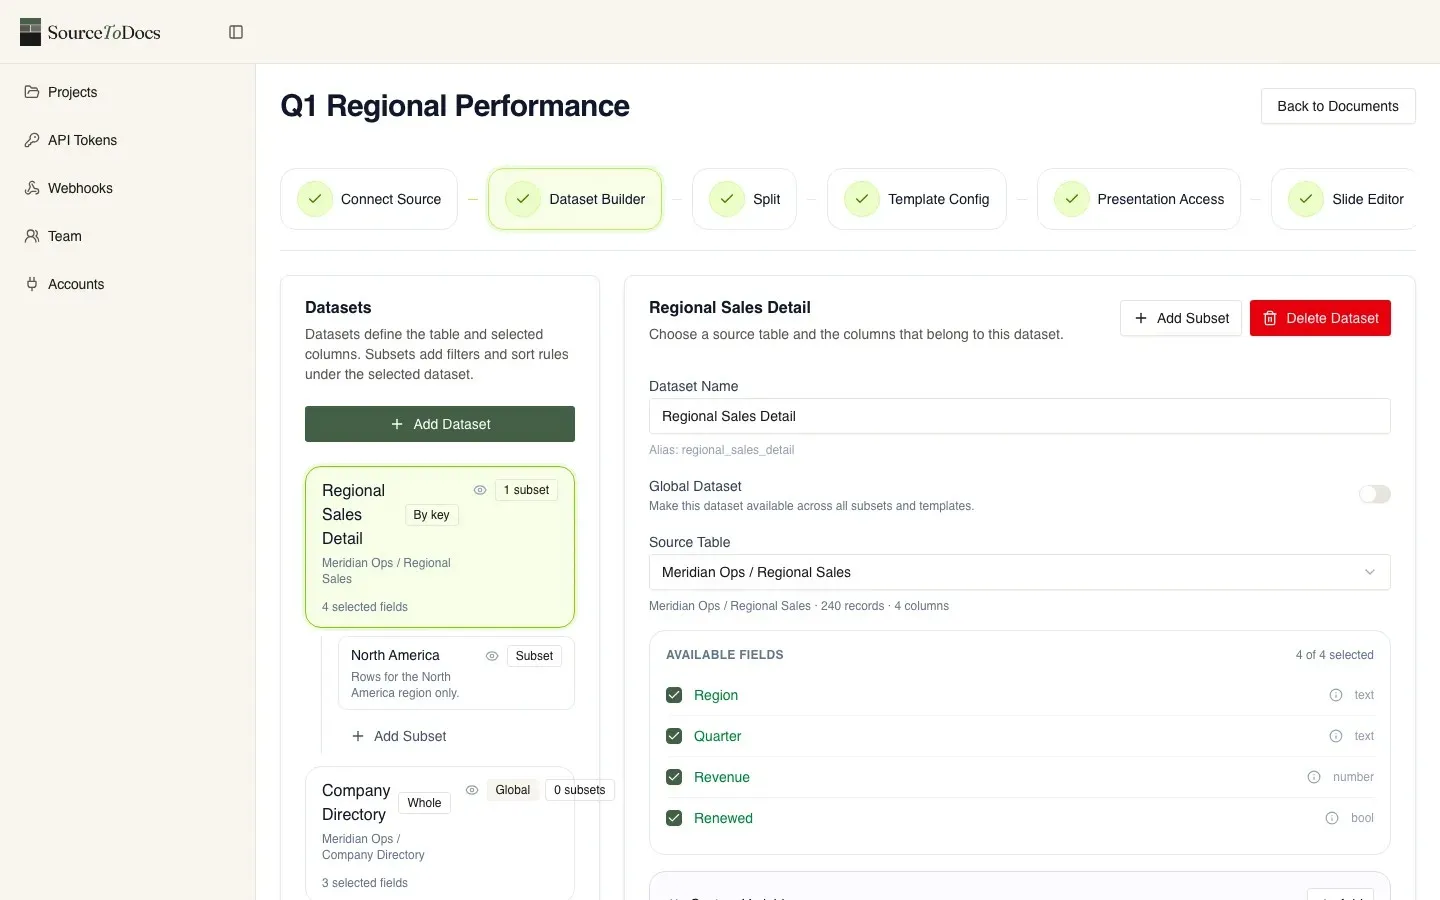The height and width of the screenshot is (900, 1440).
Task: Uncheck the Renewed field checkbox
Action: (674, 818)
